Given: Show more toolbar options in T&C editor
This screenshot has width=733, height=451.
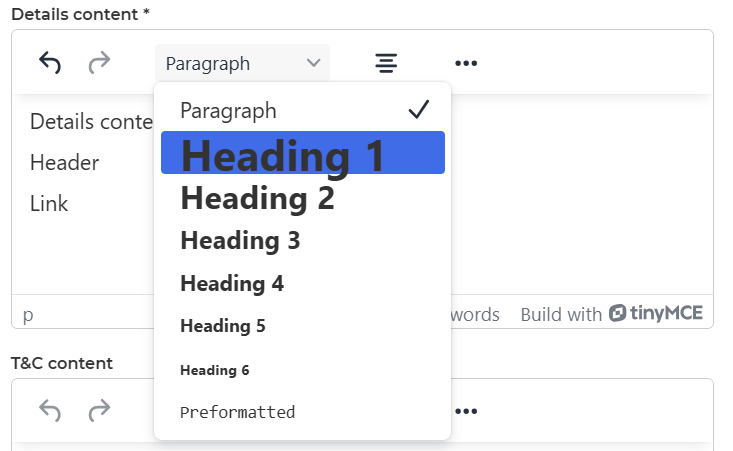Looking at the screenshot, I should pyautogui.click(x=466, y=411).
